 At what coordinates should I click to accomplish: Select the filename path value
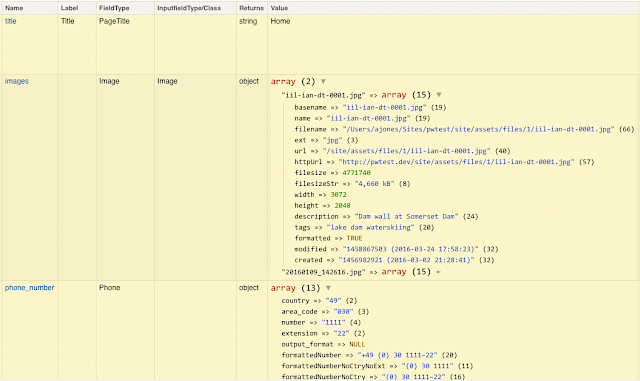[x=478, y=129]
